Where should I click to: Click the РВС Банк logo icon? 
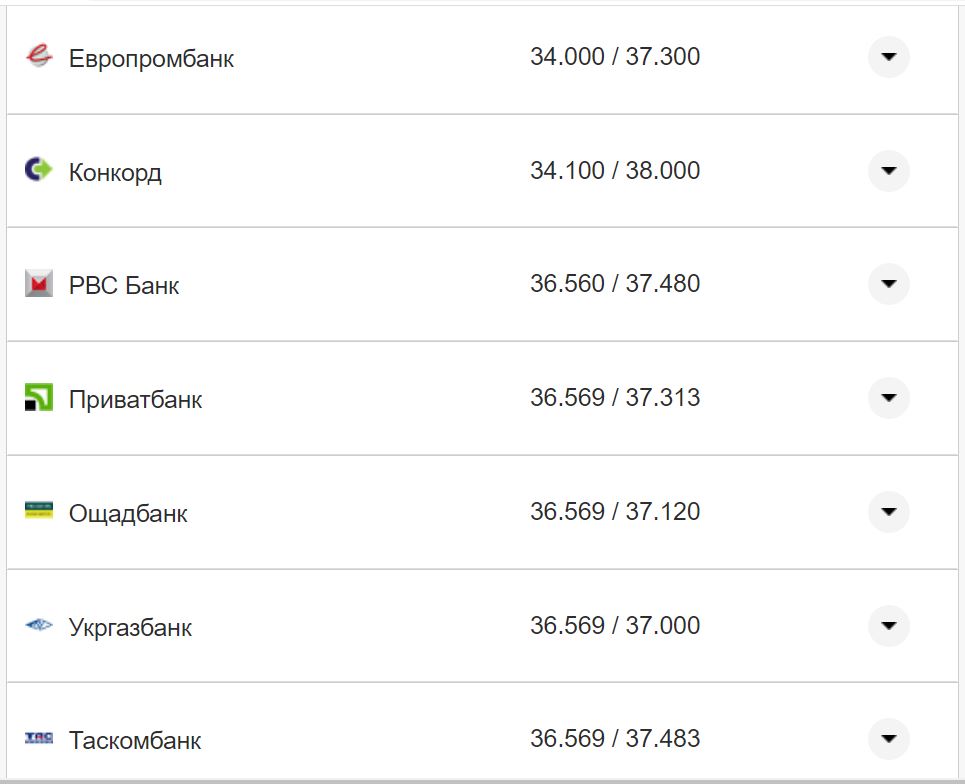pyautogui.click(x=38, y=285)
